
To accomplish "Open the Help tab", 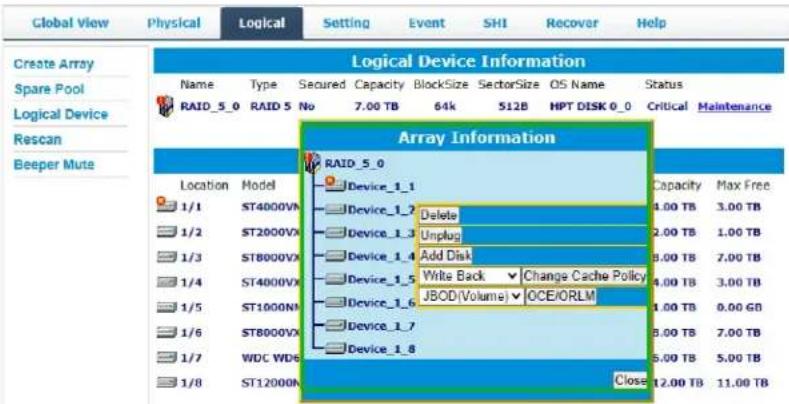I will click(651, 23).
